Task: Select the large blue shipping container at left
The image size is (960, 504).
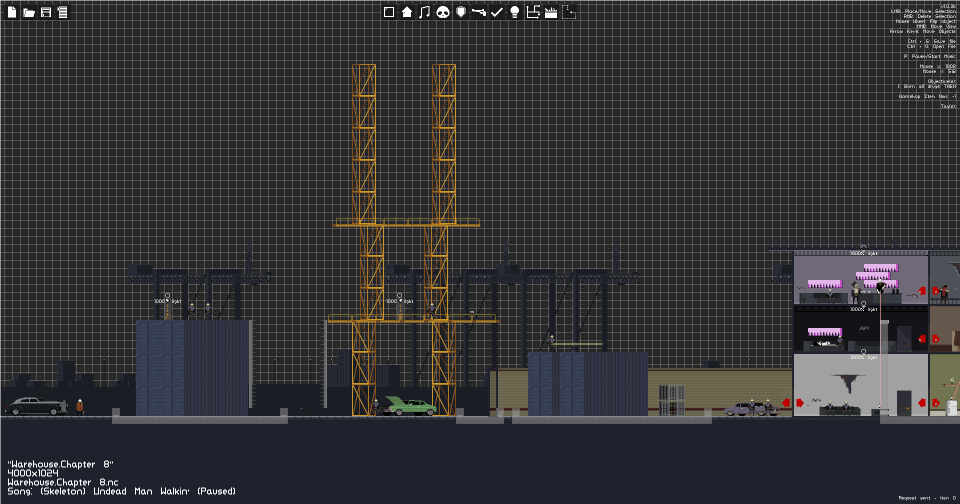Action: click(193, 367)
